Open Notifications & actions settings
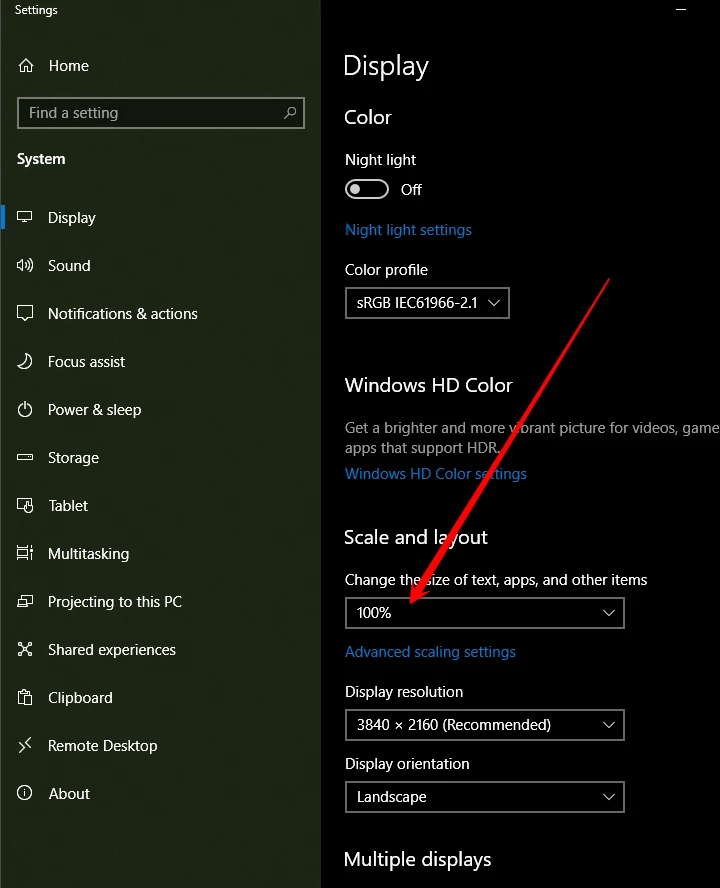720x888 pixels. [x=122, y=314]
